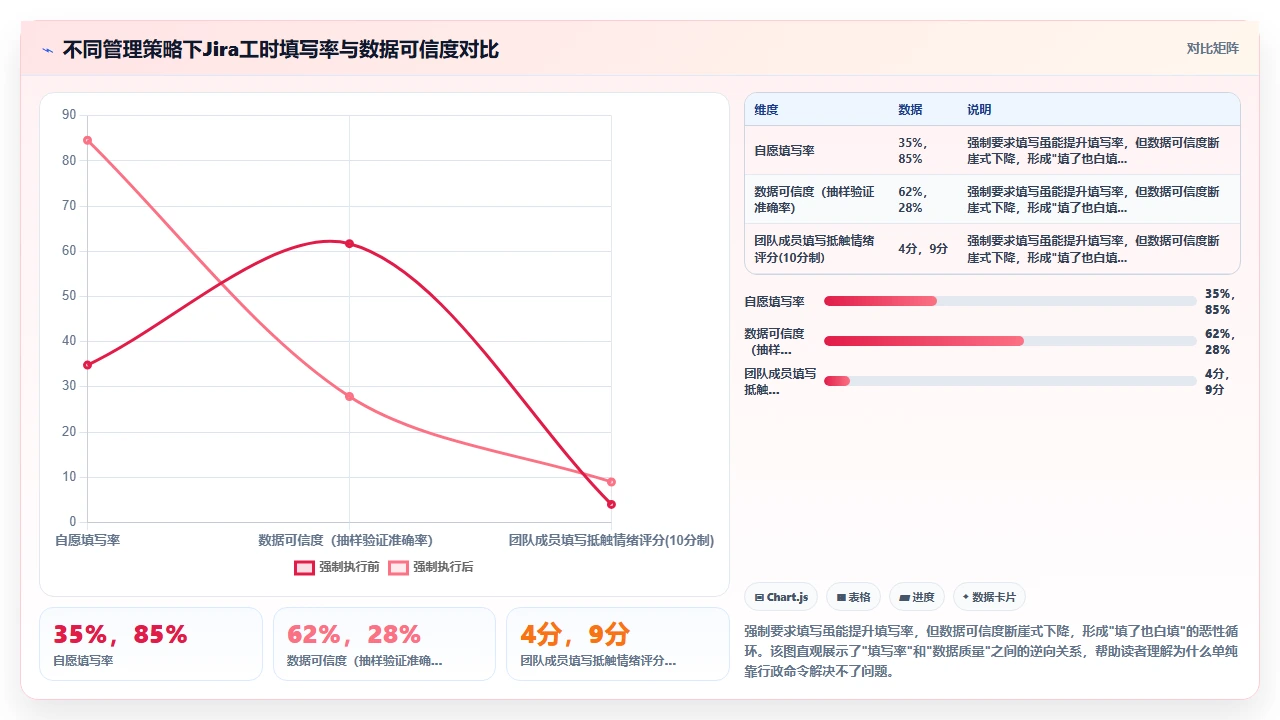Toggle the 强制执行前 legend entry

(x=337, y=567)
